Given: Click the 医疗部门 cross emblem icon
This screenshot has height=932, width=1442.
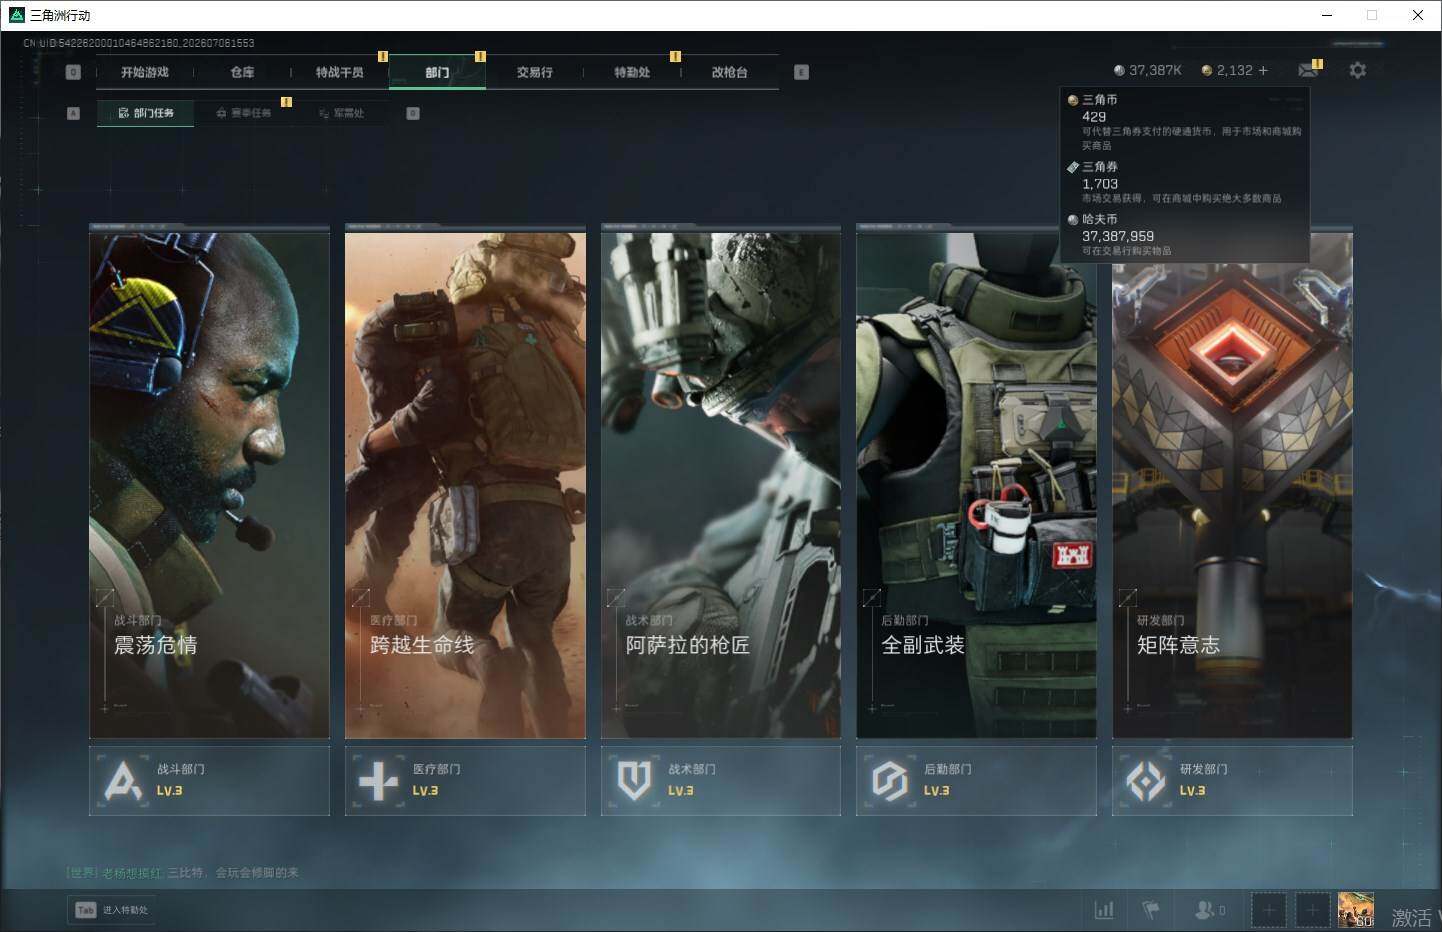Looking at the screenshot, I should [379, 781].
